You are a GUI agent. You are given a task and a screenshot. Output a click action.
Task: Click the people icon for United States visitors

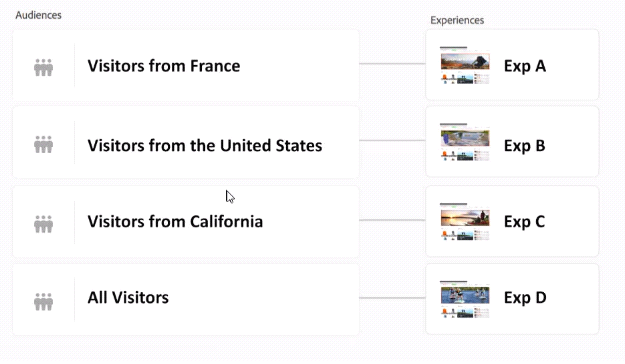pyautogui.click(x=43, y=144)
